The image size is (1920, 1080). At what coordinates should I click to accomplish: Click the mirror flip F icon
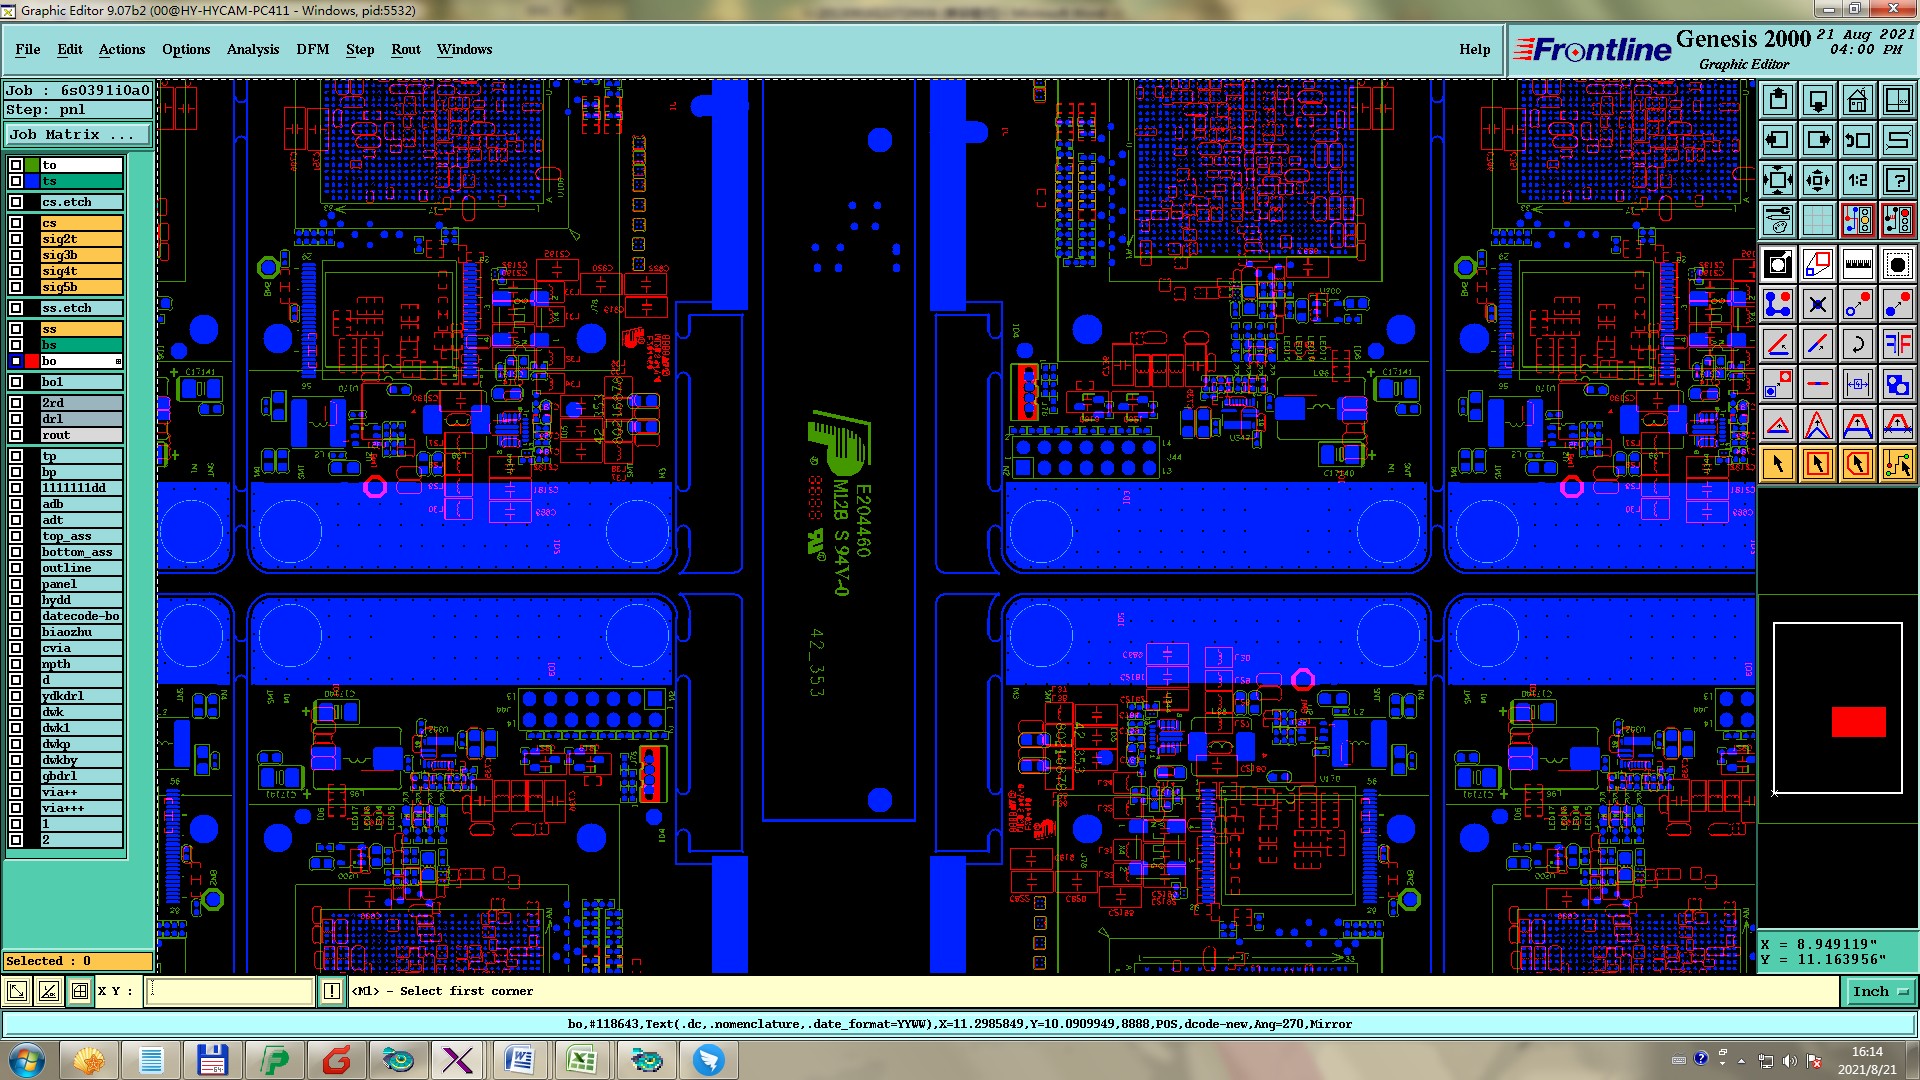click(1897, 344)
